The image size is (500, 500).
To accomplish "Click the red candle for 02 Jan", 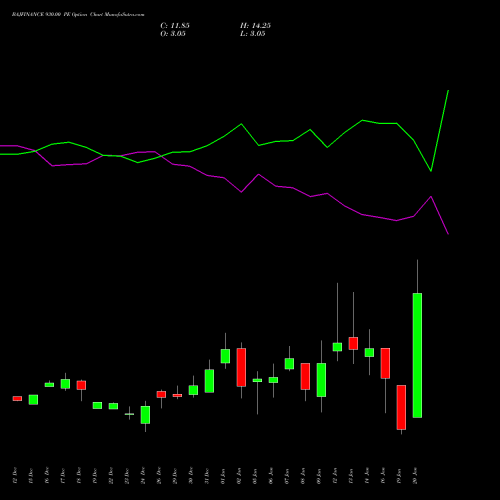I will click(x=241, y=367).
